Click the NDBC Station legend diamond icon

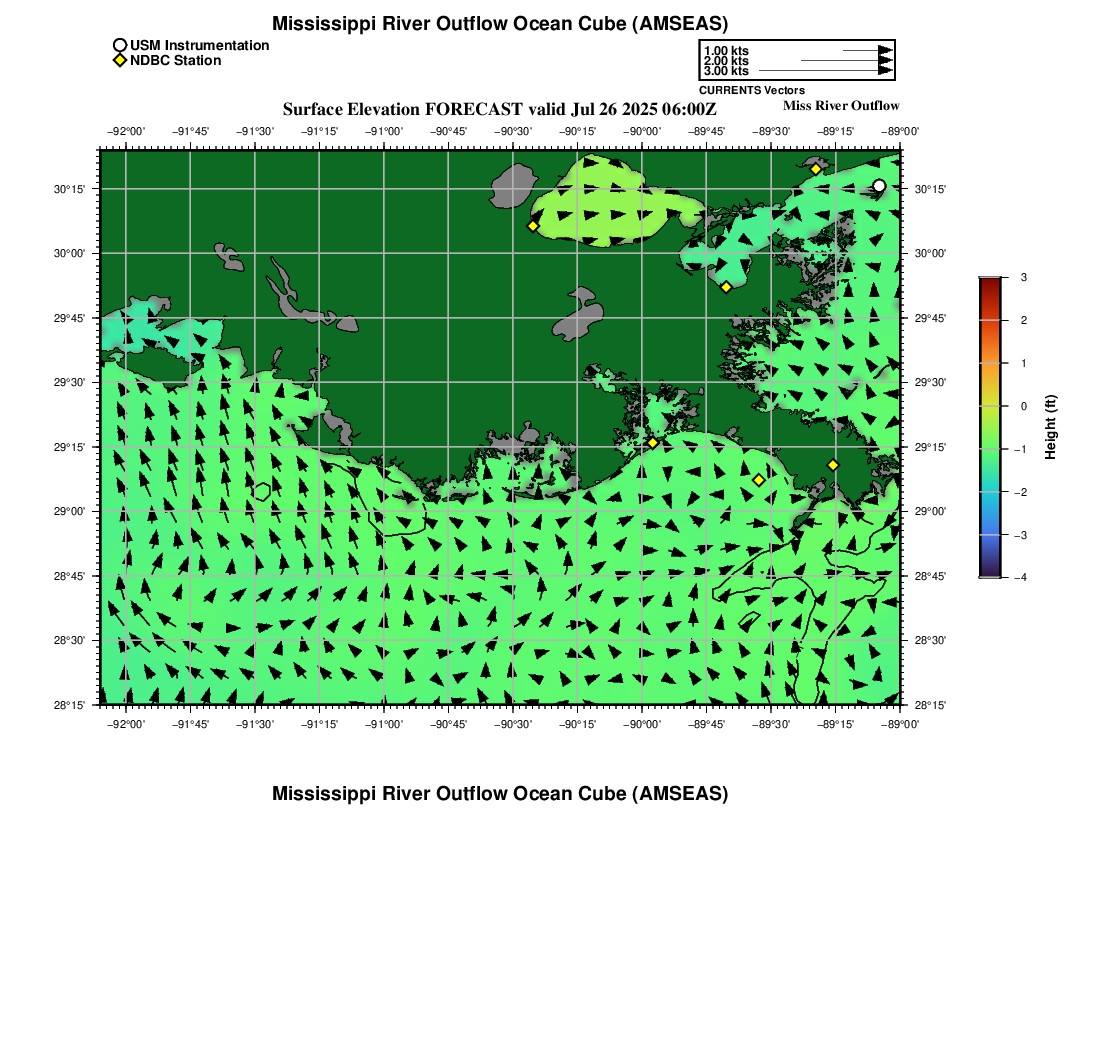[120, 61]
